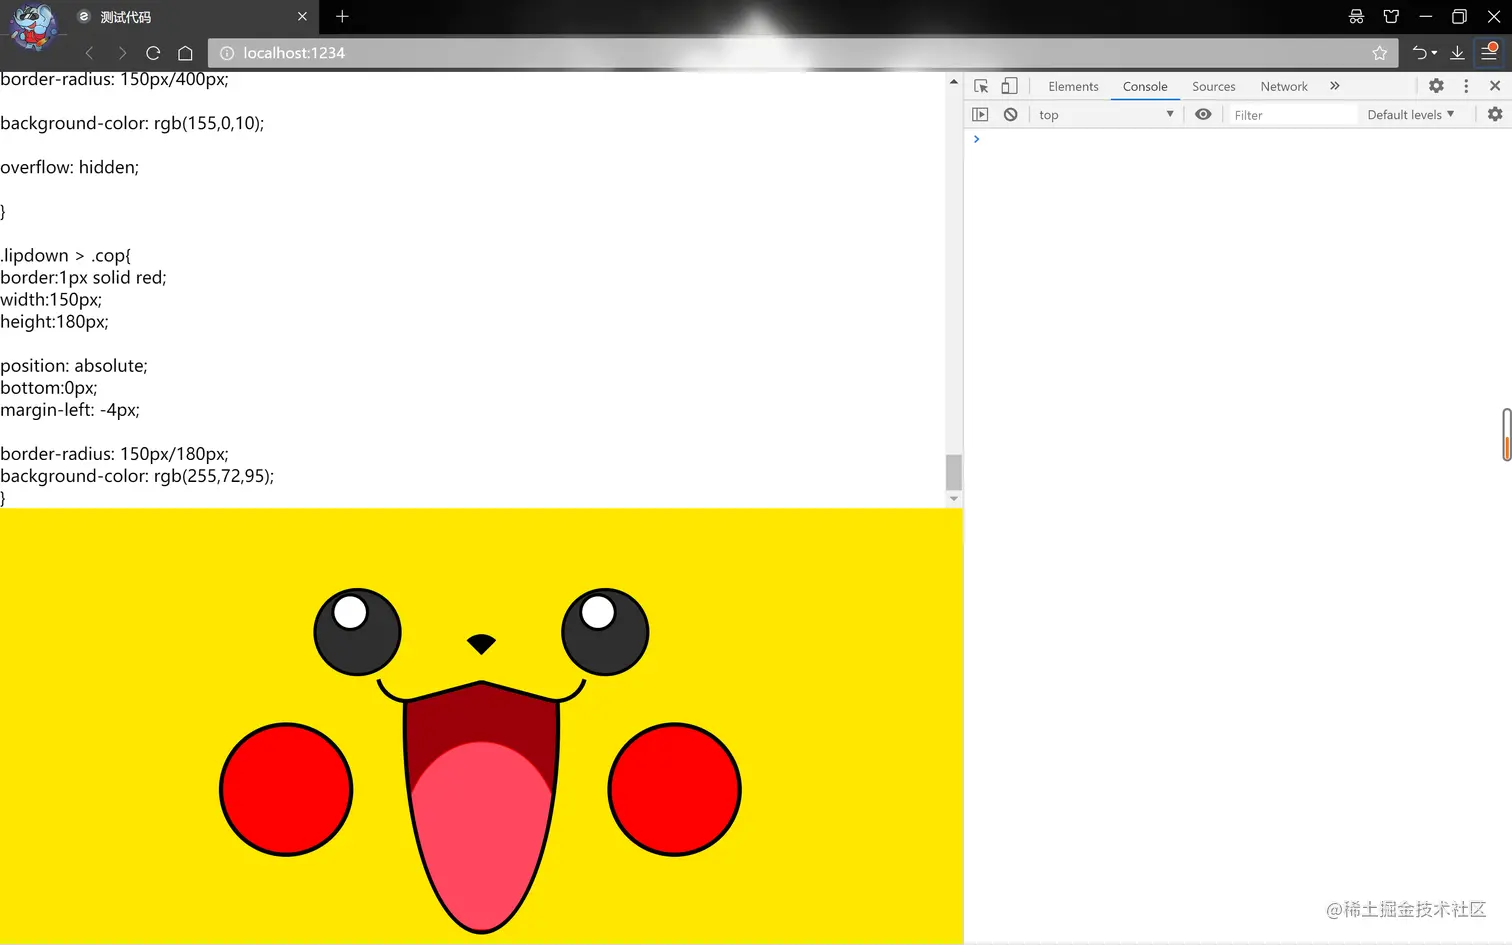Reload the localhost:1234 page

(153, 53)
